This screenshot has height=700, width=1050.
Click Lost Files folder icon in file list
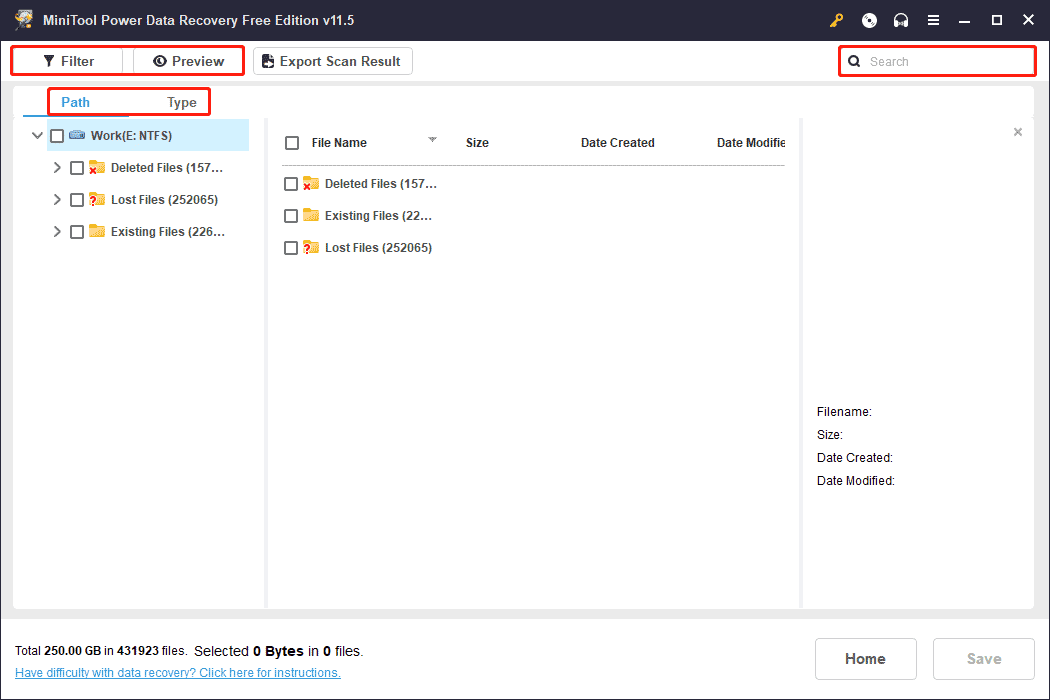click(x=311, y=247)
